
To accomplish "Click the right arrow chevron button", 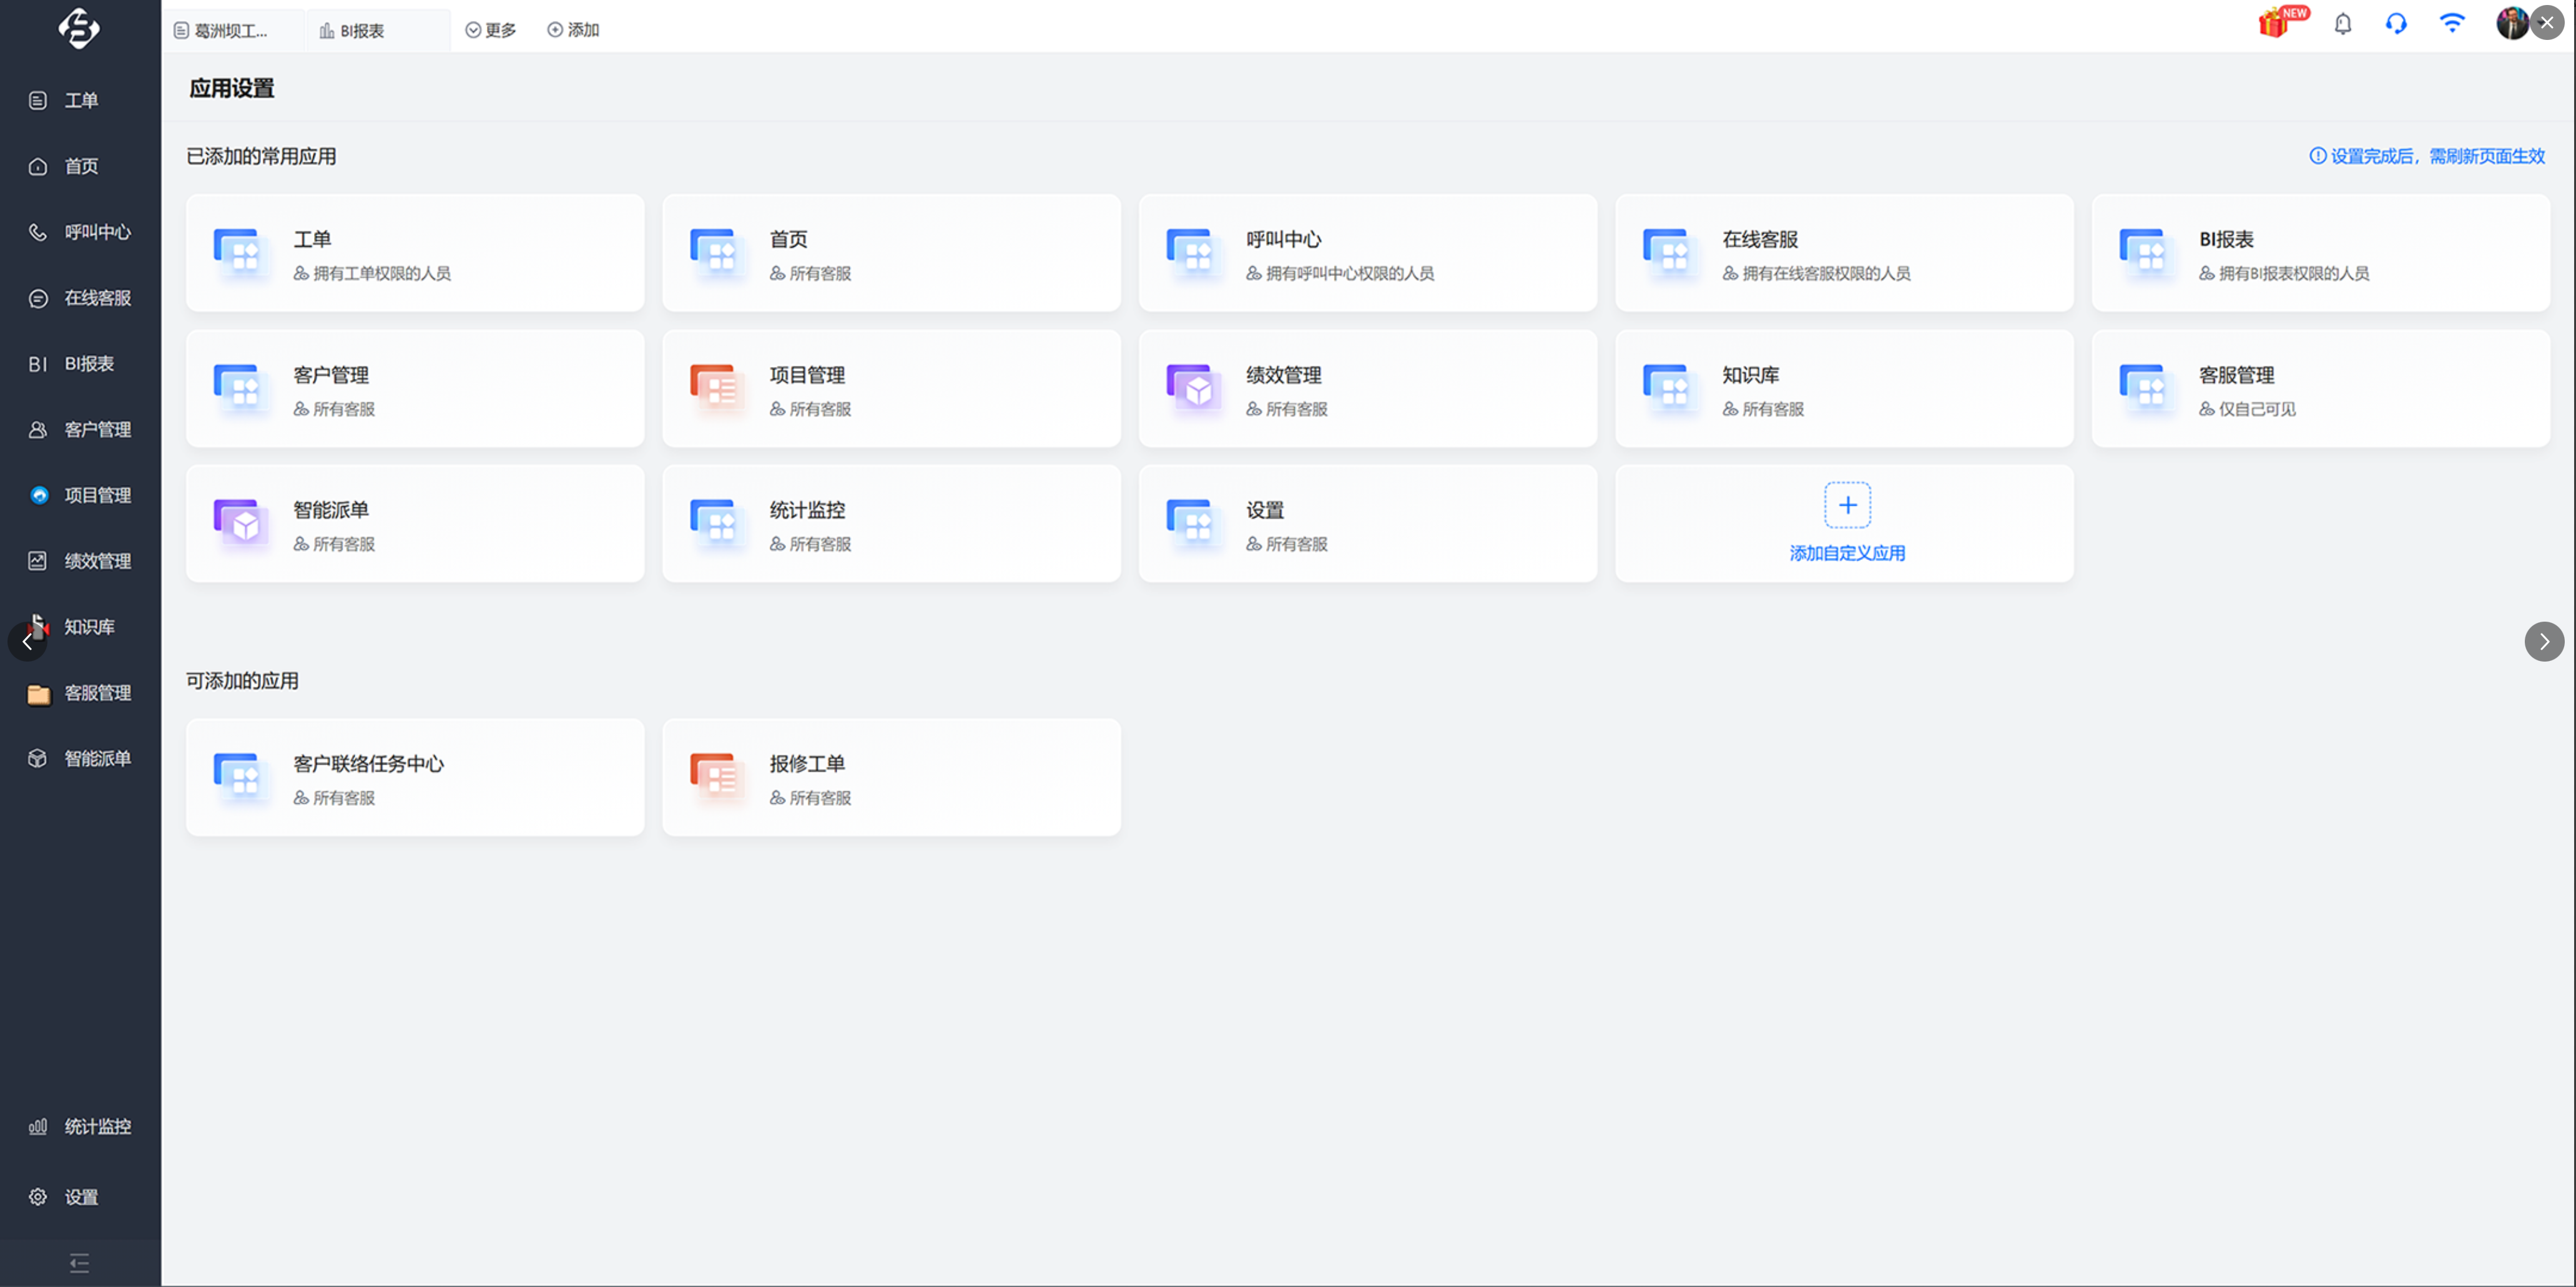I will [2544, 642].
